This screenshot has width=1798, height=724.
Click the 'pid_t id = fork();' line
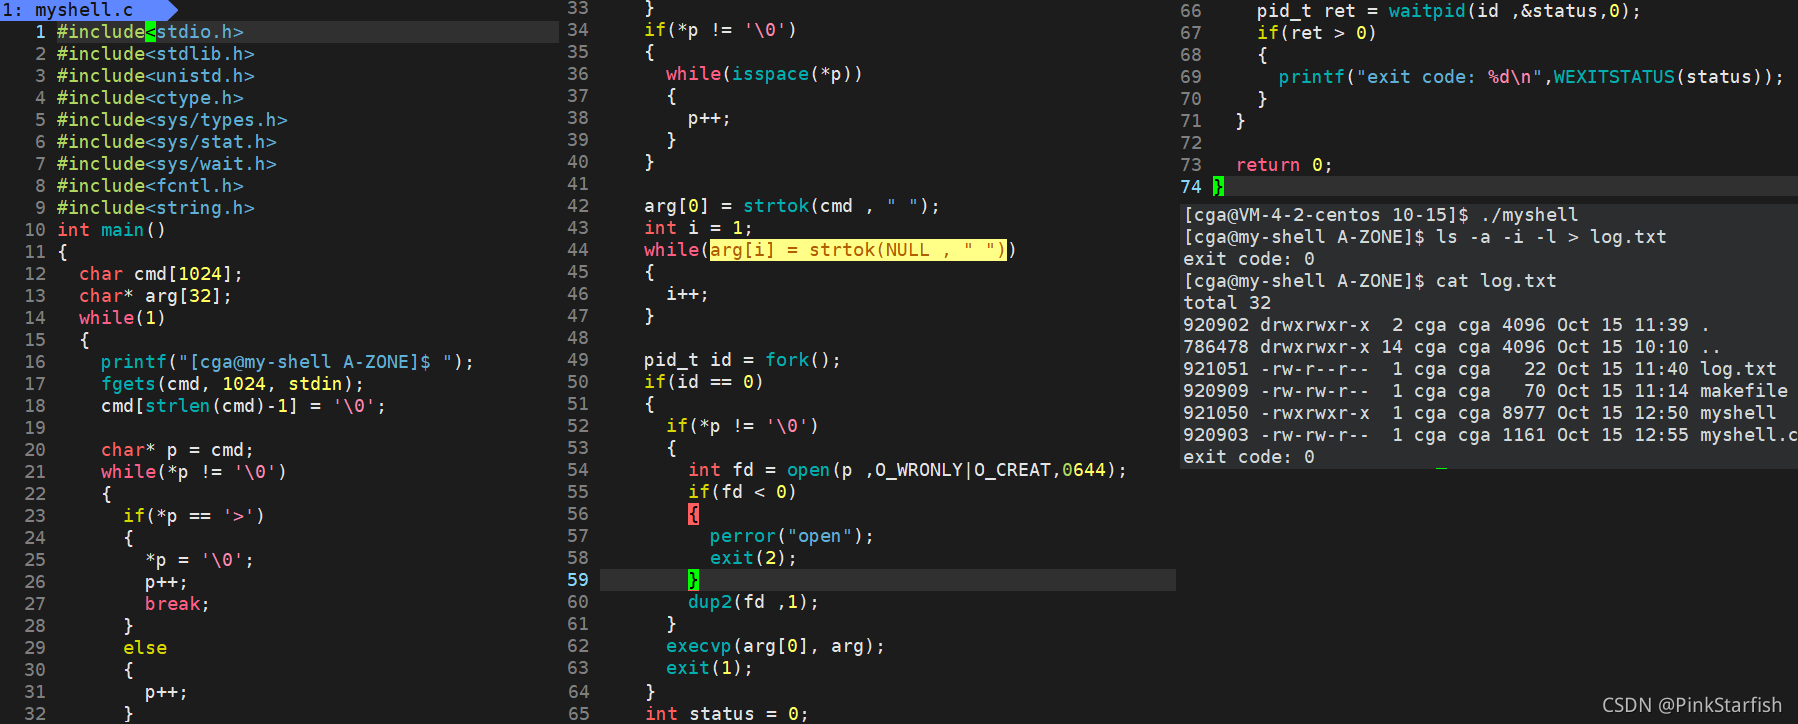pyautogui.click(x=742, y=360)
